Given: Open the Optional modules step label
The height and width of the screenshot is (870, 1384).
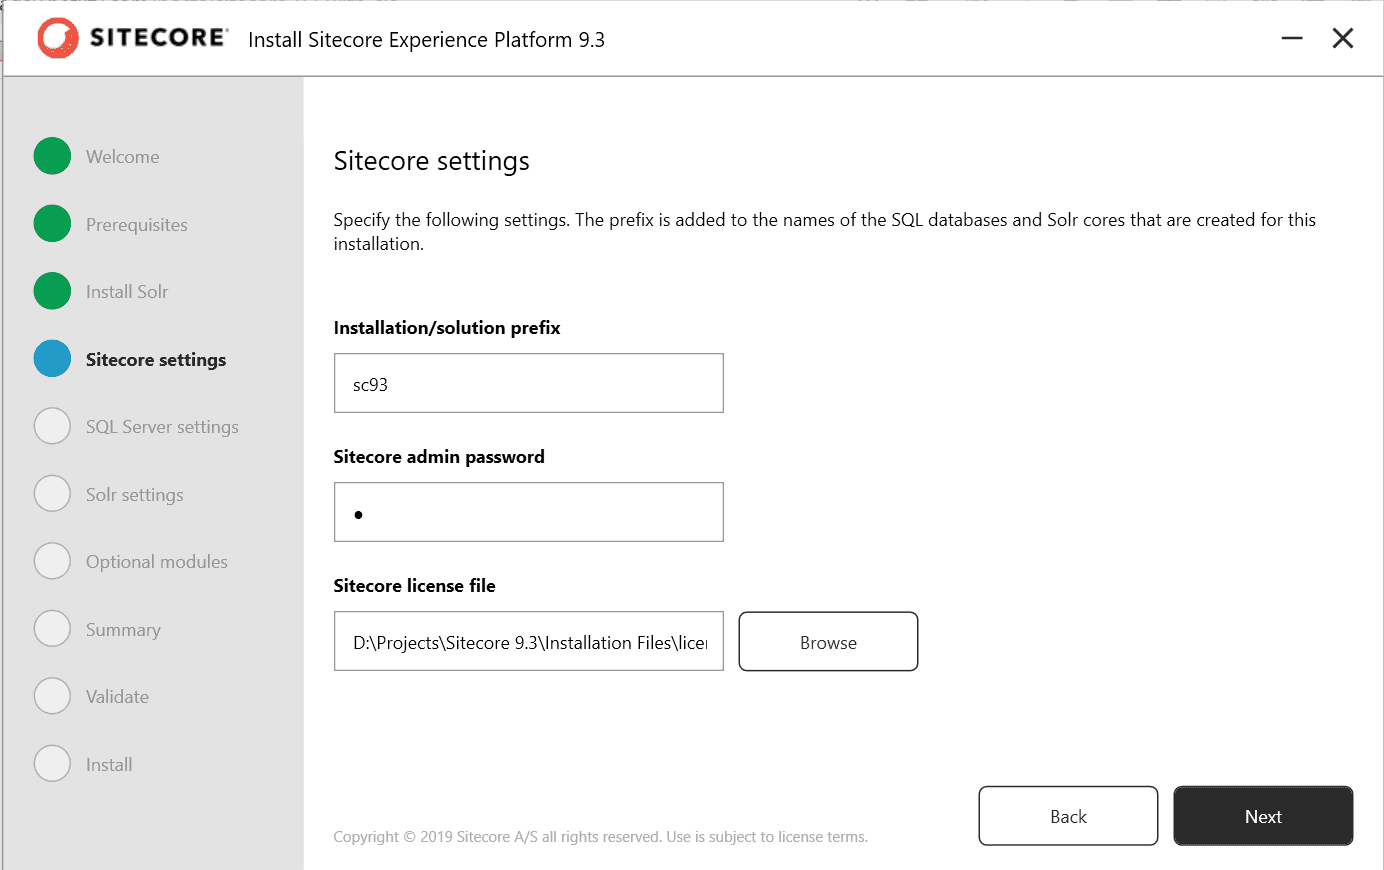Looking at the screenshot, I should (157, 562).
